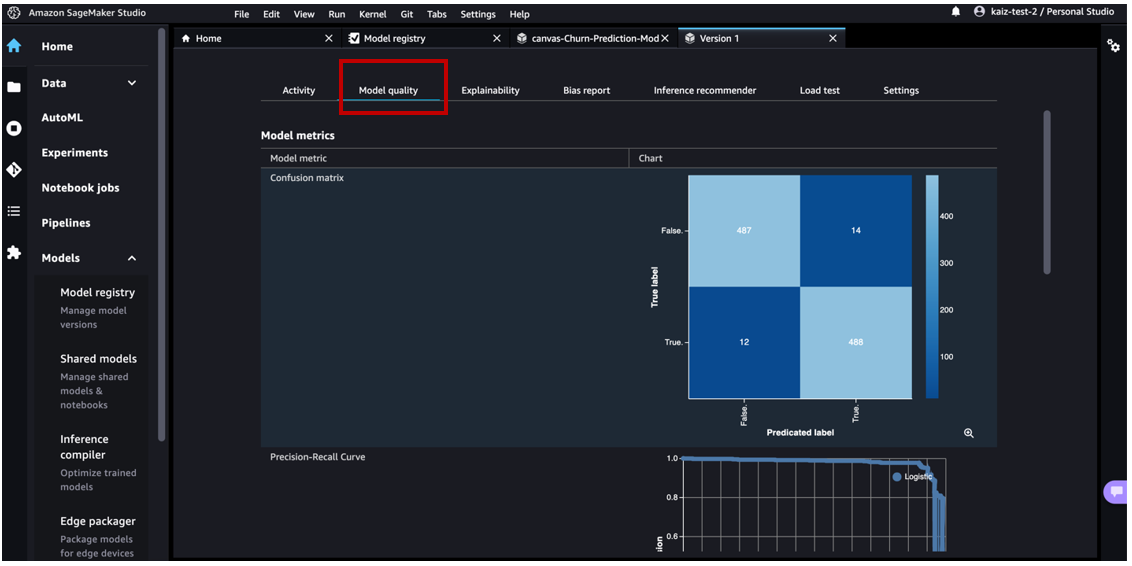Expand the Data section chevron
The height and width of the screenshot is (566, 1132).
(x=132, y=83)
